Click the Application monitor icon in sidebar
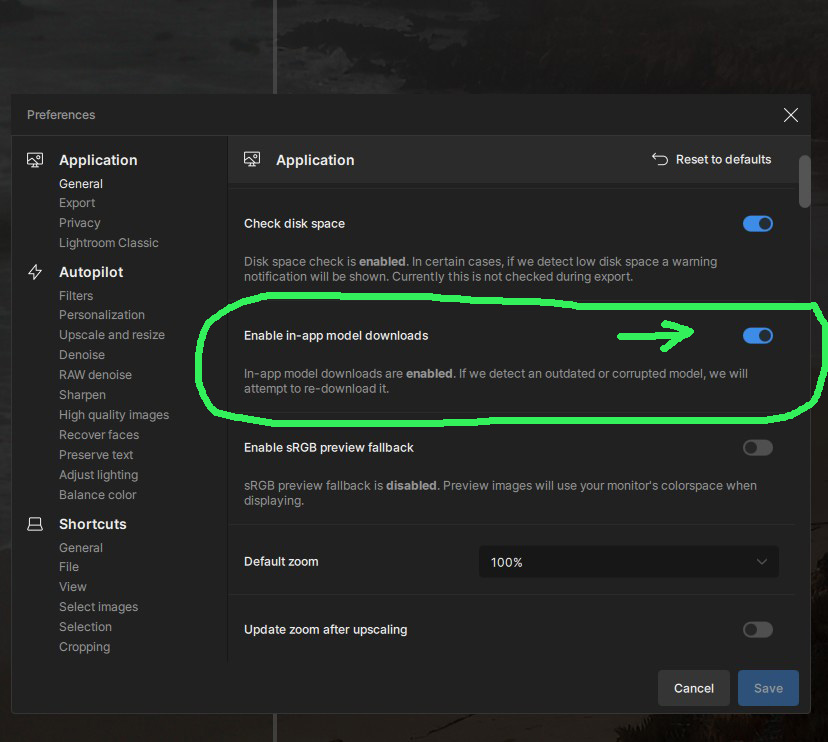The width and height of the screenshot is (828, 742). (35, 160)
